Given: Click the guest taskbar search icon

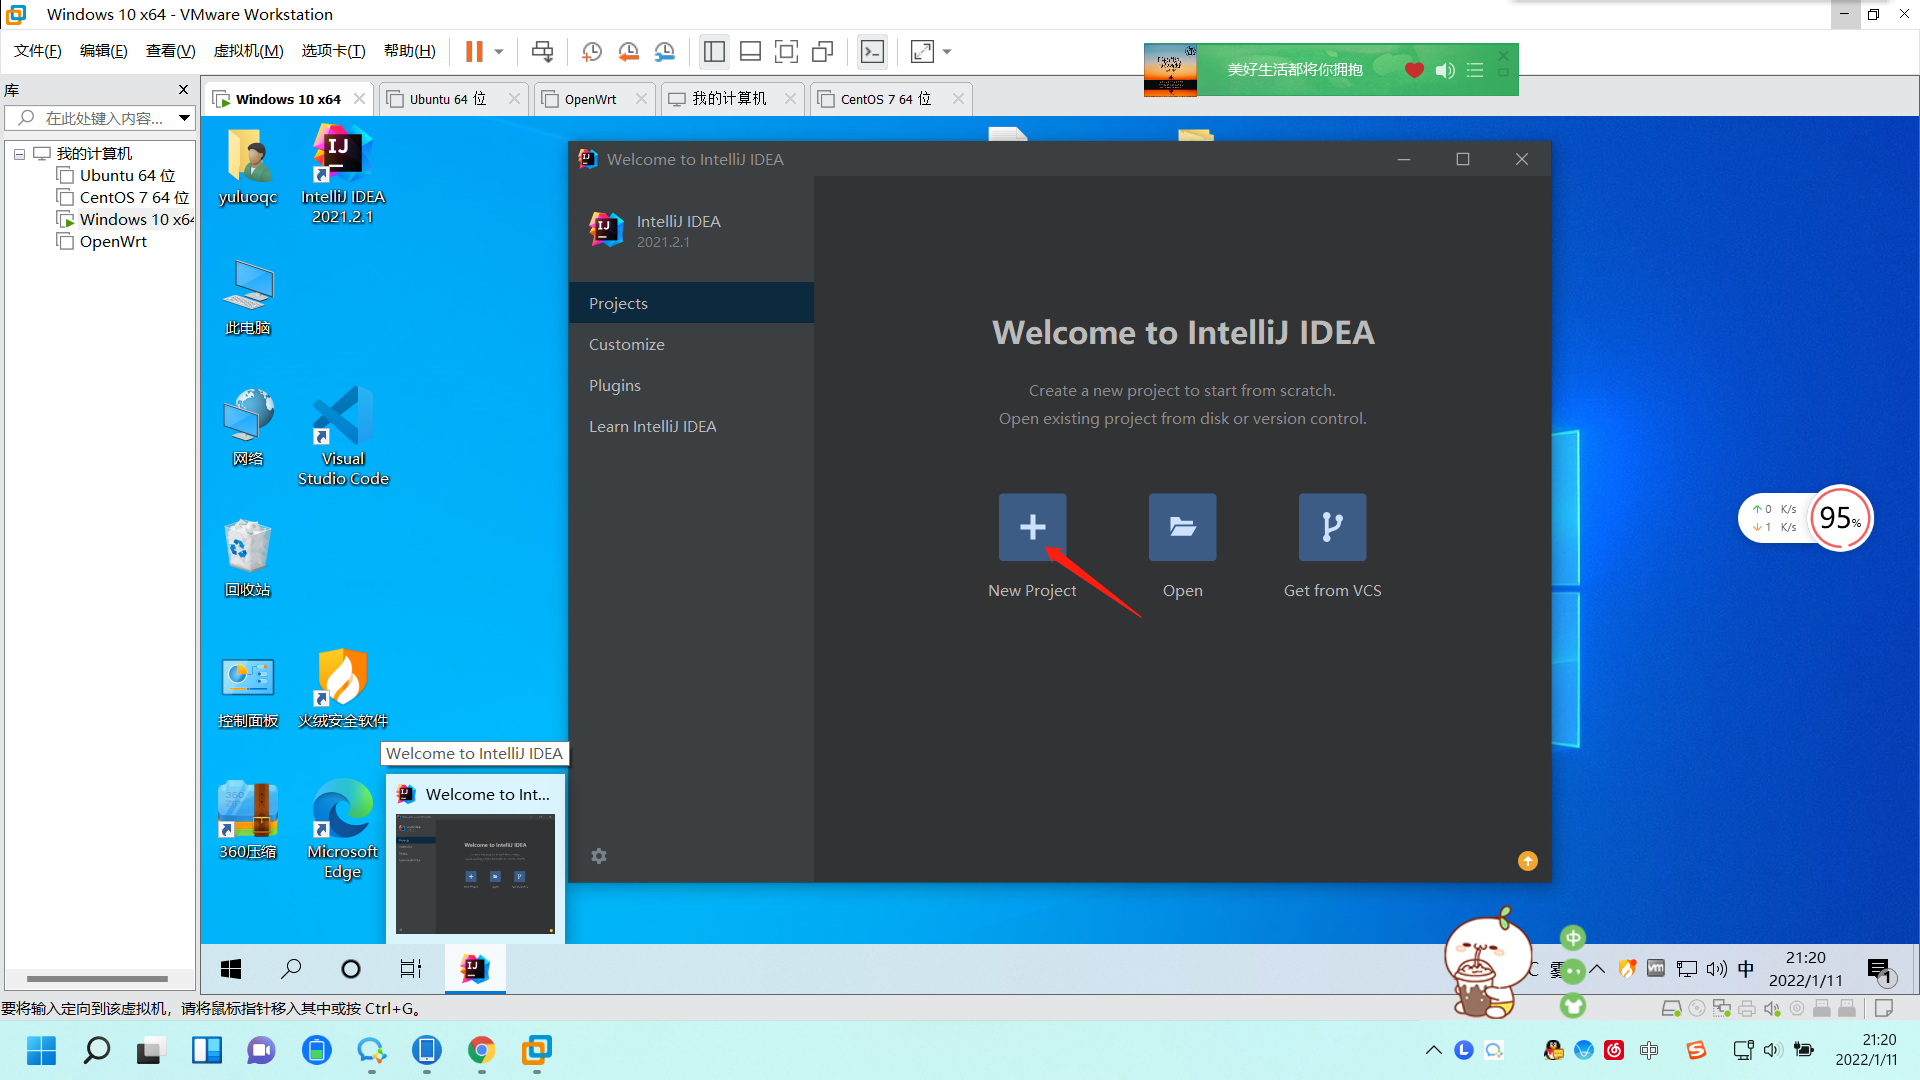Looking at the screenshot, I should pos(291,968).
